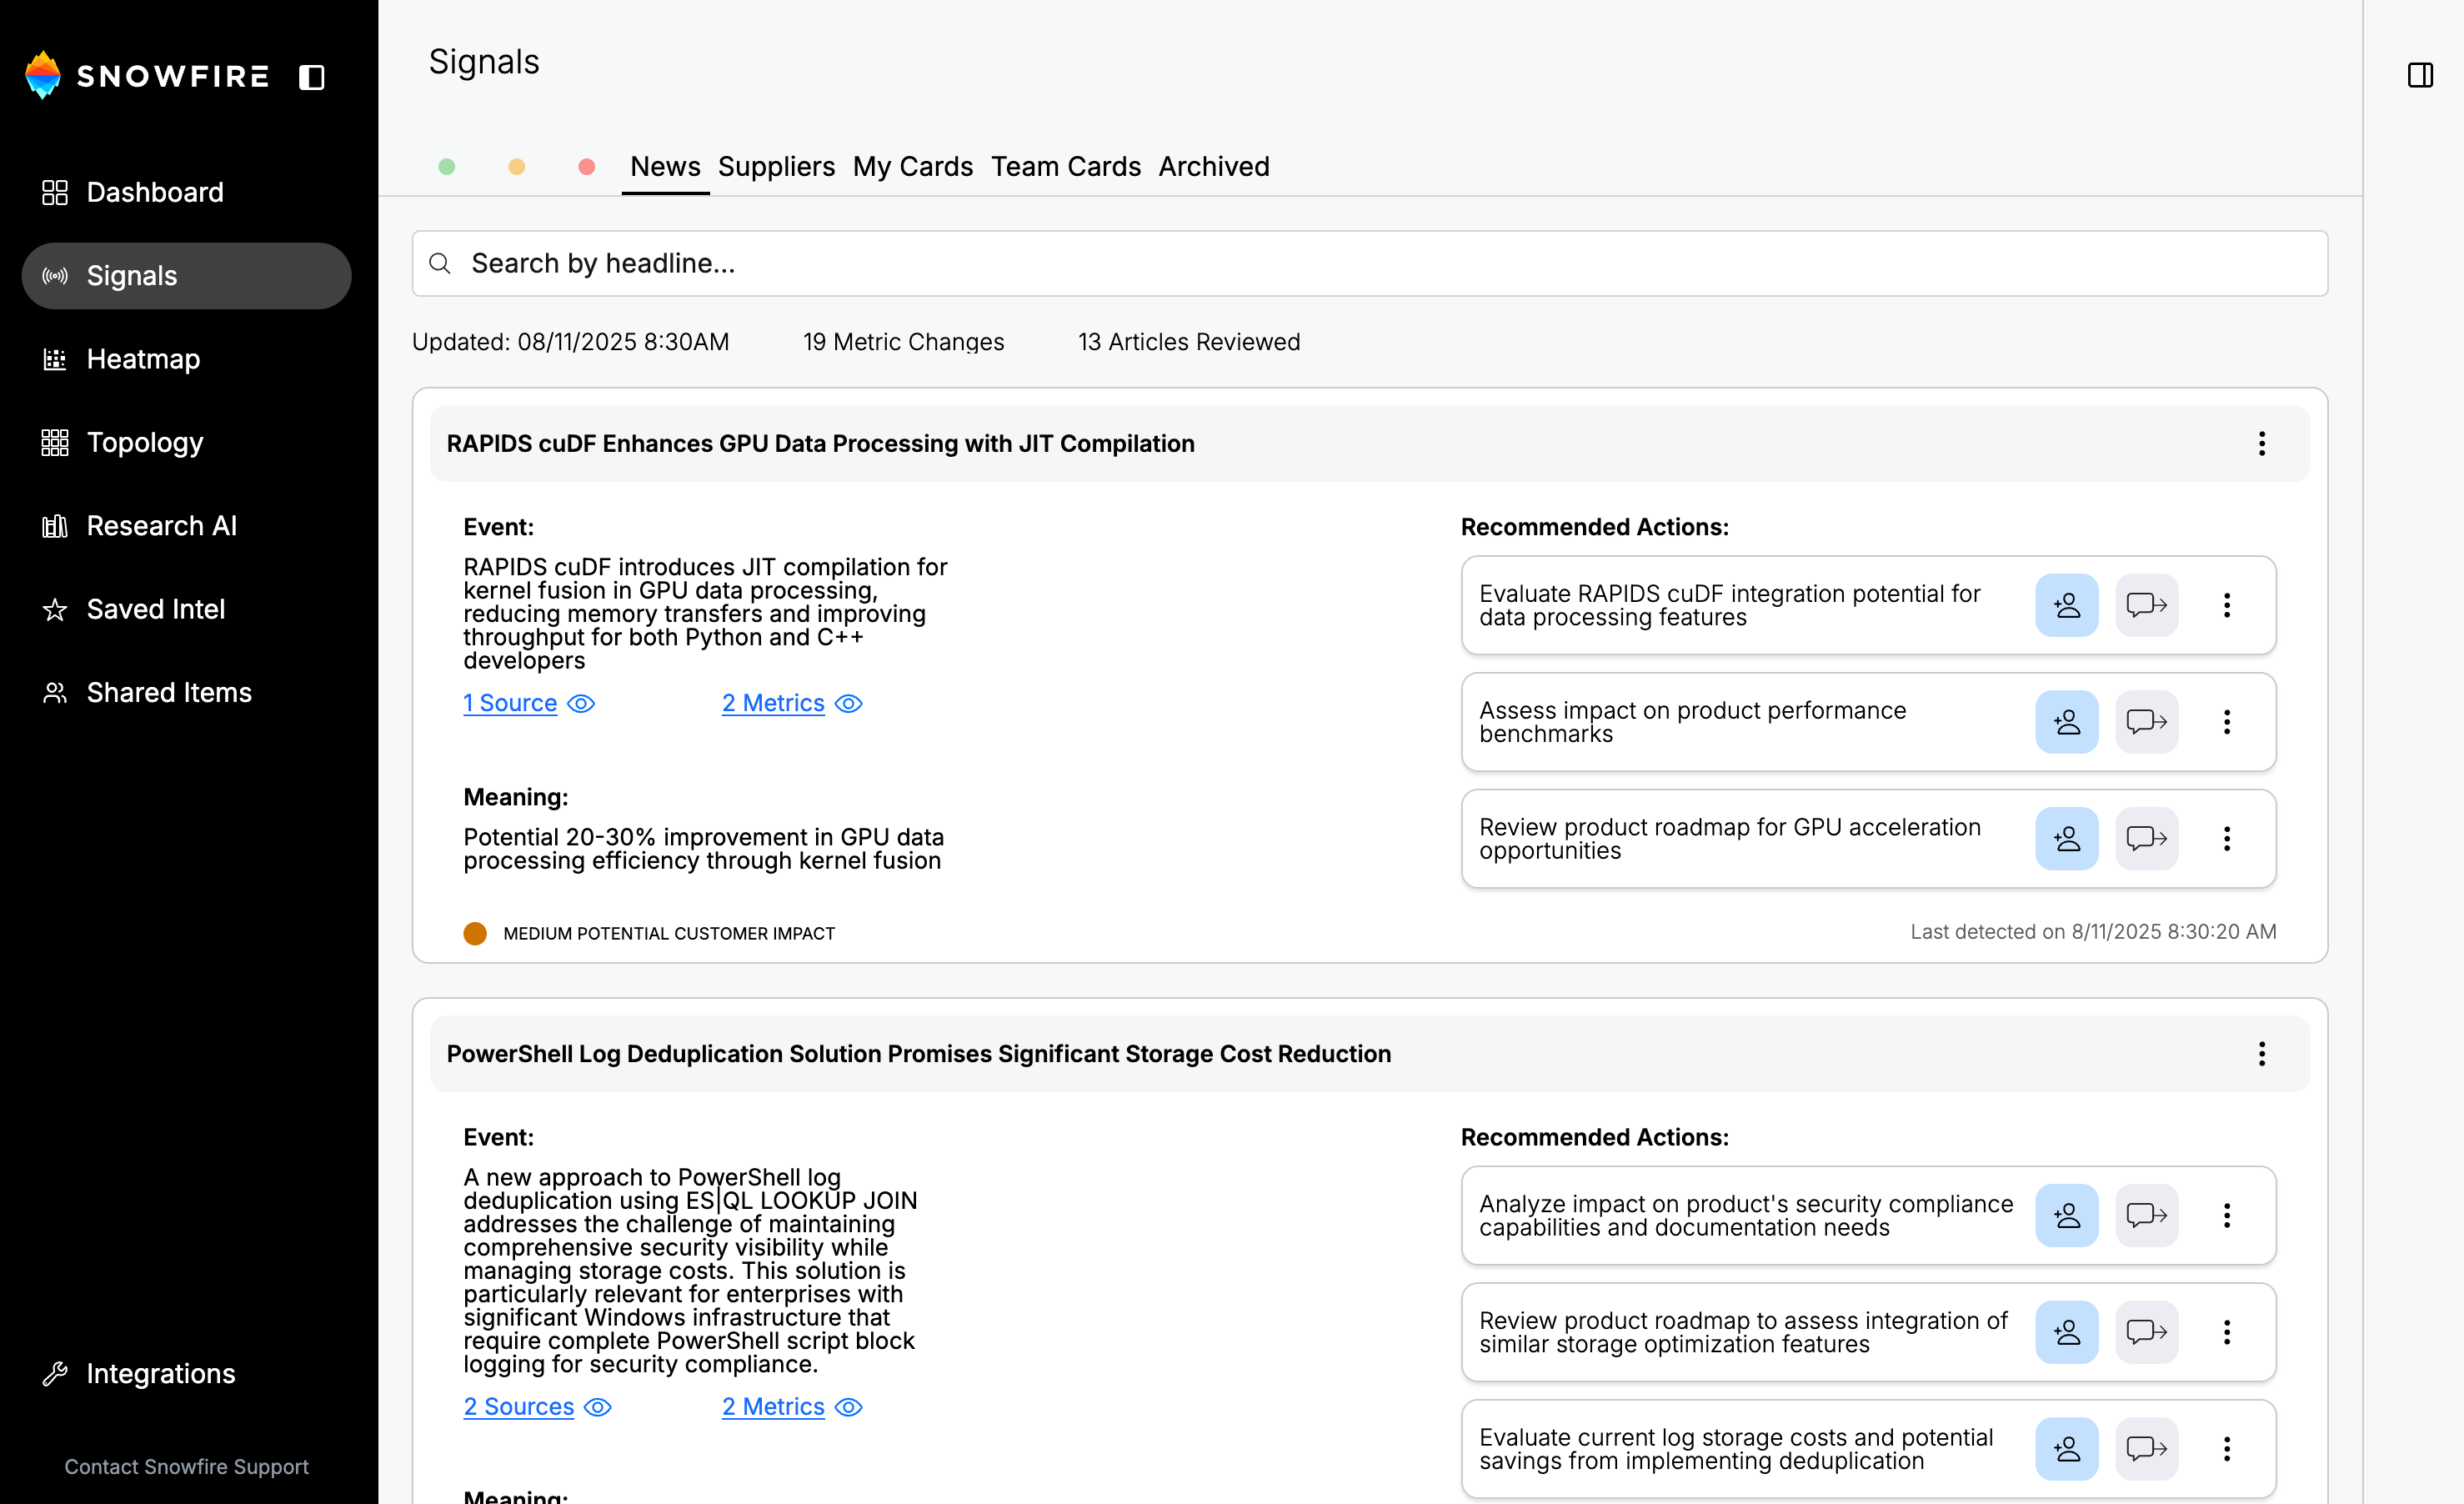Switch to the My Cards tab

tap(913, 166)
